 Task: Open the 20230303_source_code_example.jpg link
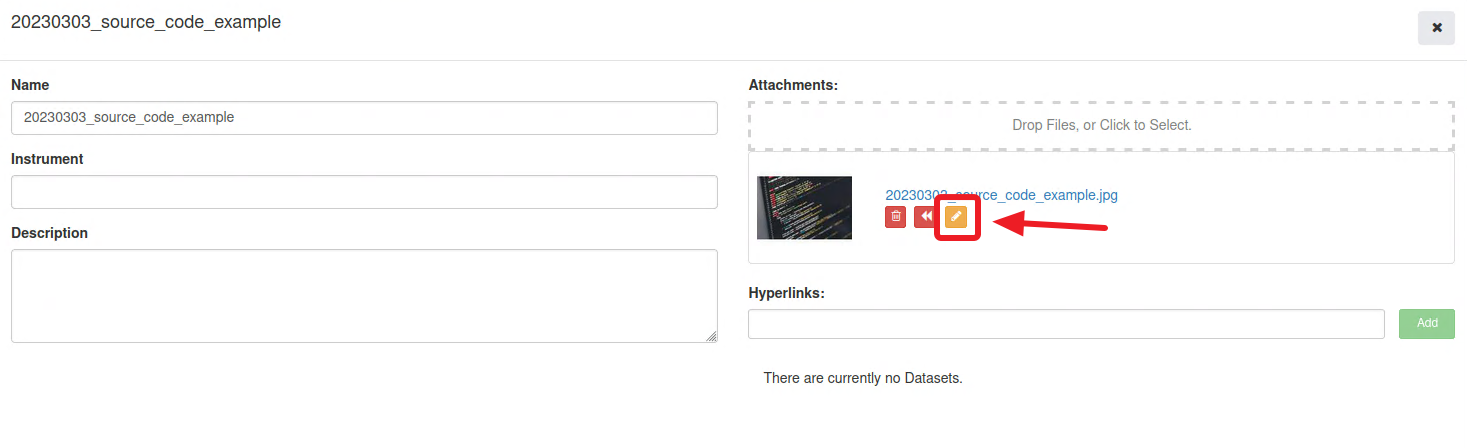1001,195
